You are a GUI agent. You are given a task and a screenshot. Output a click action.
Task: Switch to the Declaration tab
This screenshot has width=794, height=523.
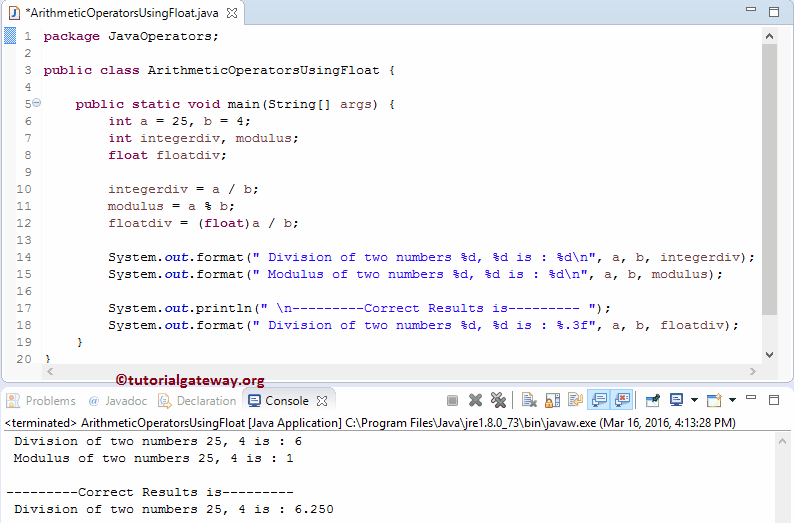point(197,401)
